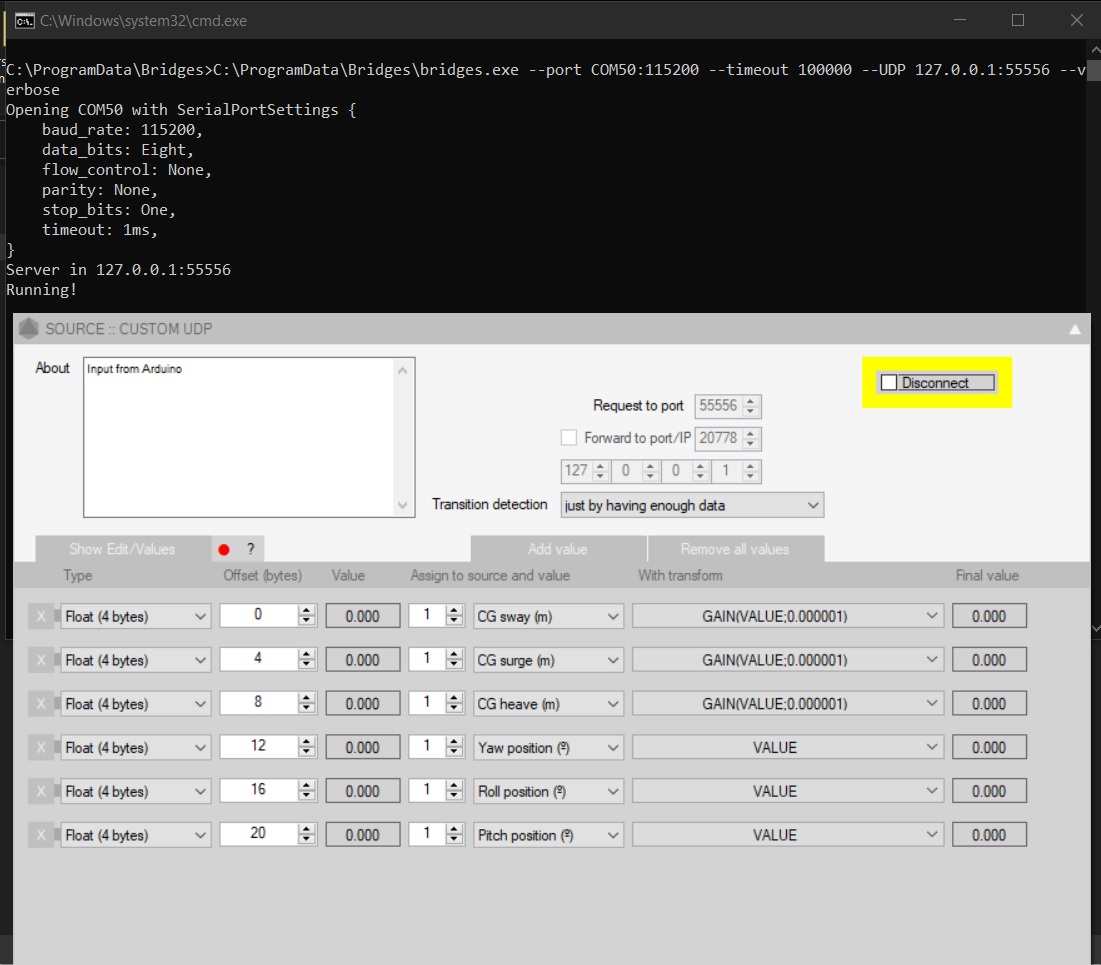This screenshot has width=1101, height=965.
Task: Open Type dropdown for offset 0 row
Action: 136,617
